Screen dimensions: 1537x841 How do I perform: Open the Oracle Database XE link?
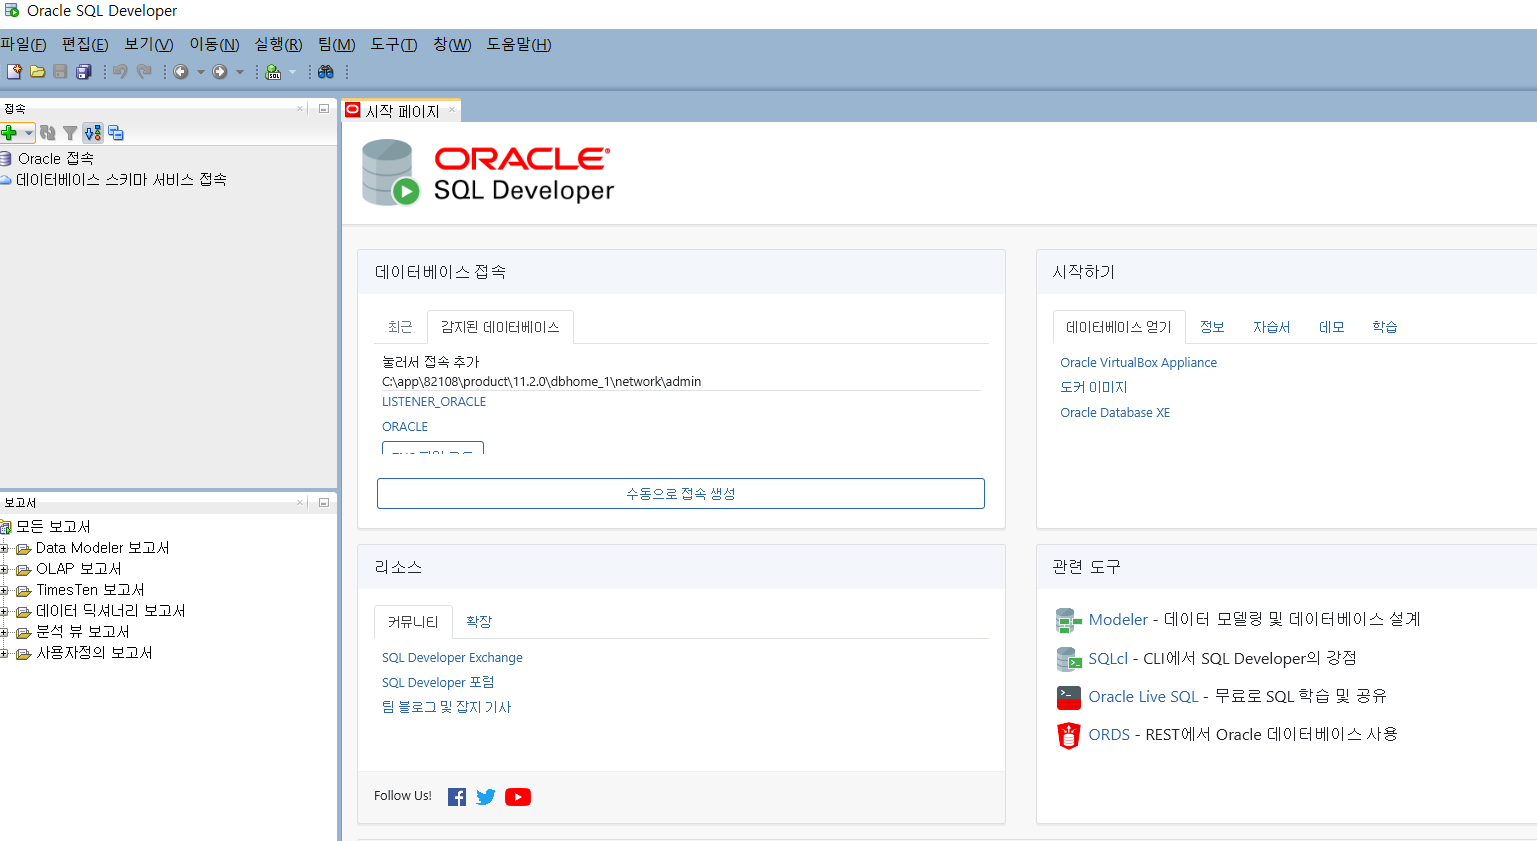click(x=1115, y=413)
